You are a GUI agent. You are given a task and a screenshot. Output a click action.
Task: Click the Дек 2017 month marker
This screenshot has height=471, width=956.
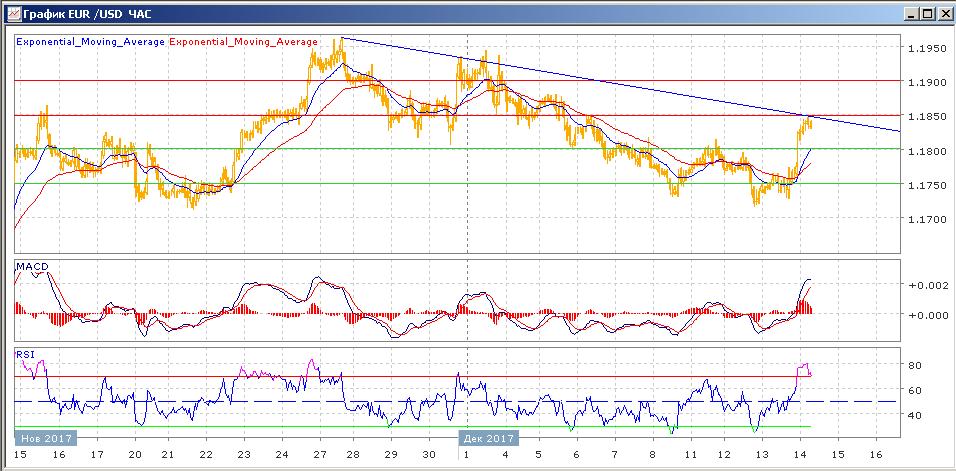click(x=487, y=438)
